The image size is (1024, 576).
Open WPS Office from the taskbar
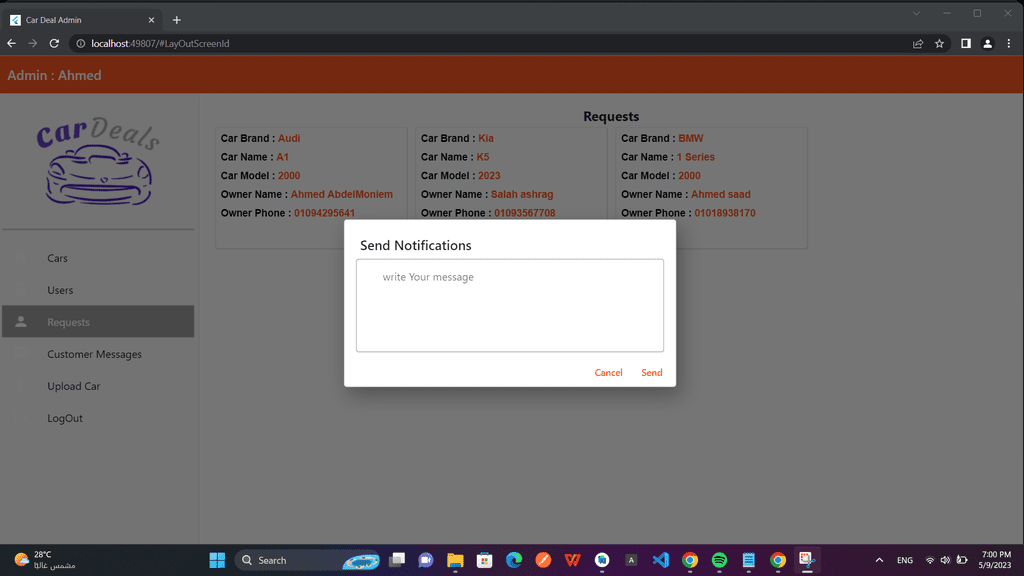[x=573, y=560]
